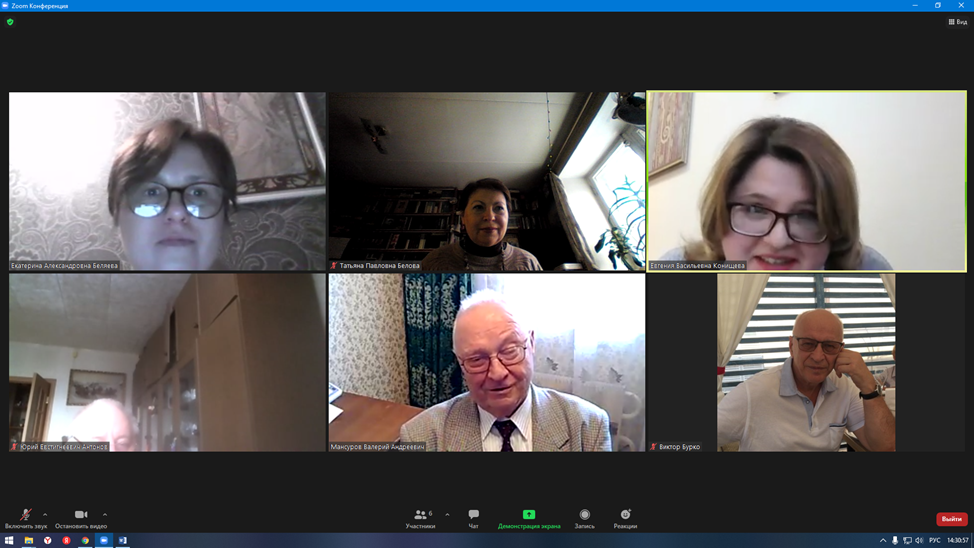
Task: Select Екатерина Александровна Беляева video tile
Action: [167, 181]
